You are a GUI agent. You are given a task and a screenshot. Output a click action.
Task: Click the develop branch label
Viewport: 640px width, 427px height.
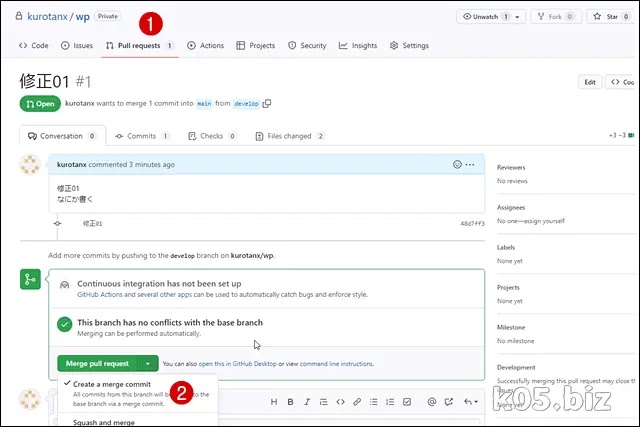(x=247, y=104)
